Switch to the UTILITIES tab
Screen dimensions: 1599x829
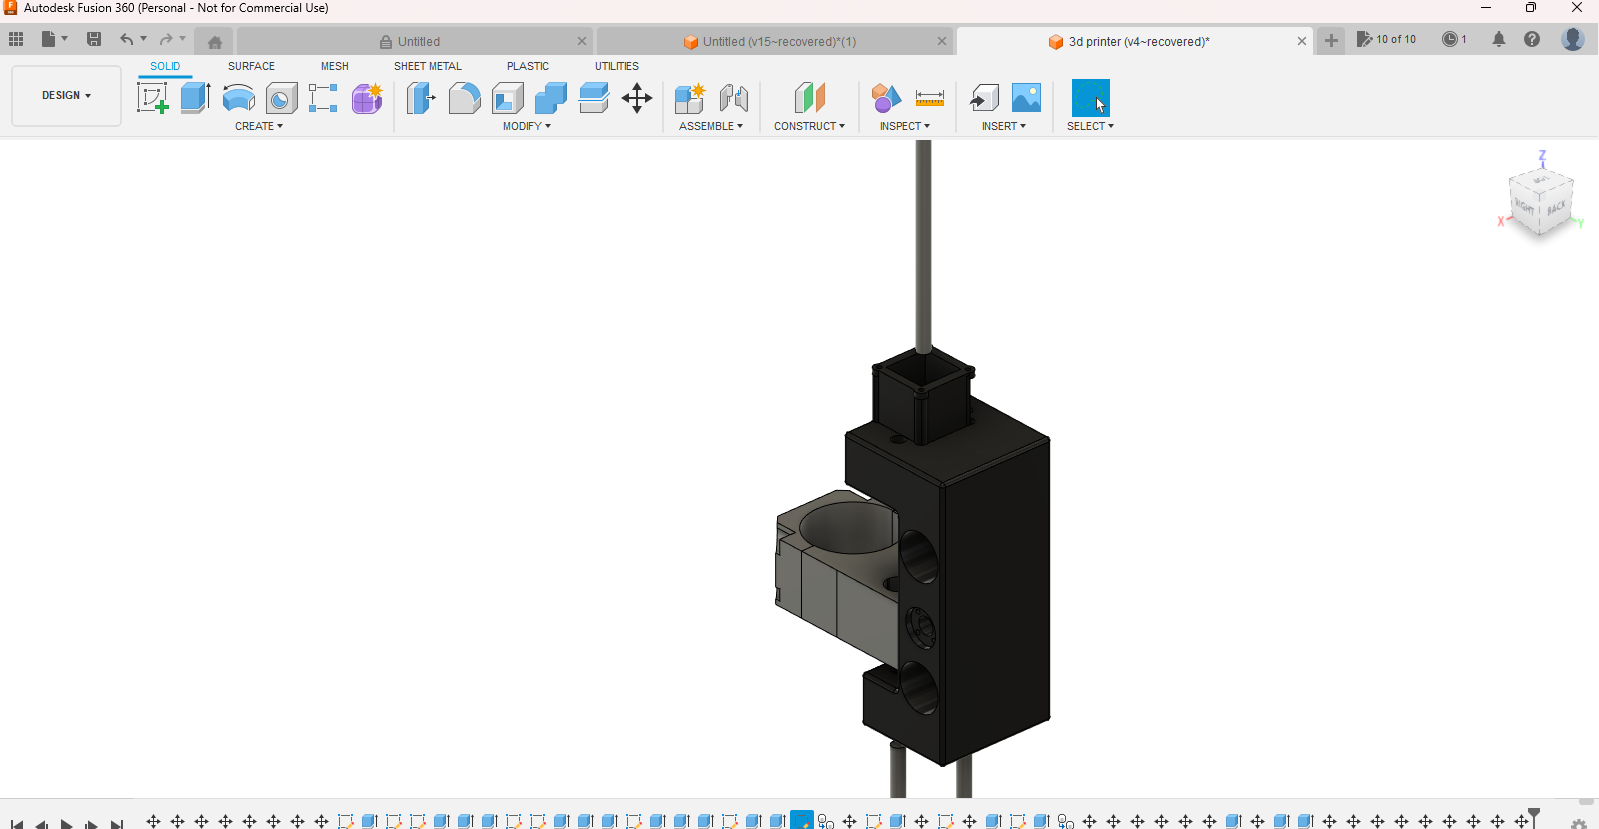617,66
